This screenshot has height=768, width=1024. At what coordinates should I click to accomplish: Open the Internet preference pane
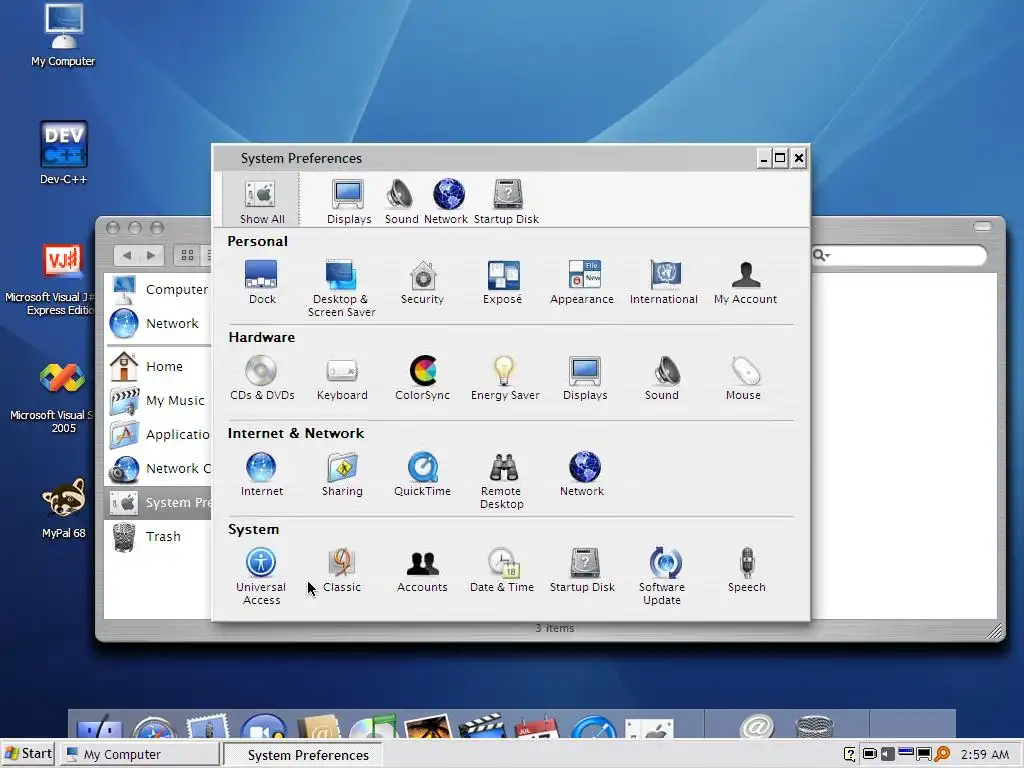pyautogui.click(x=261, y=474)
